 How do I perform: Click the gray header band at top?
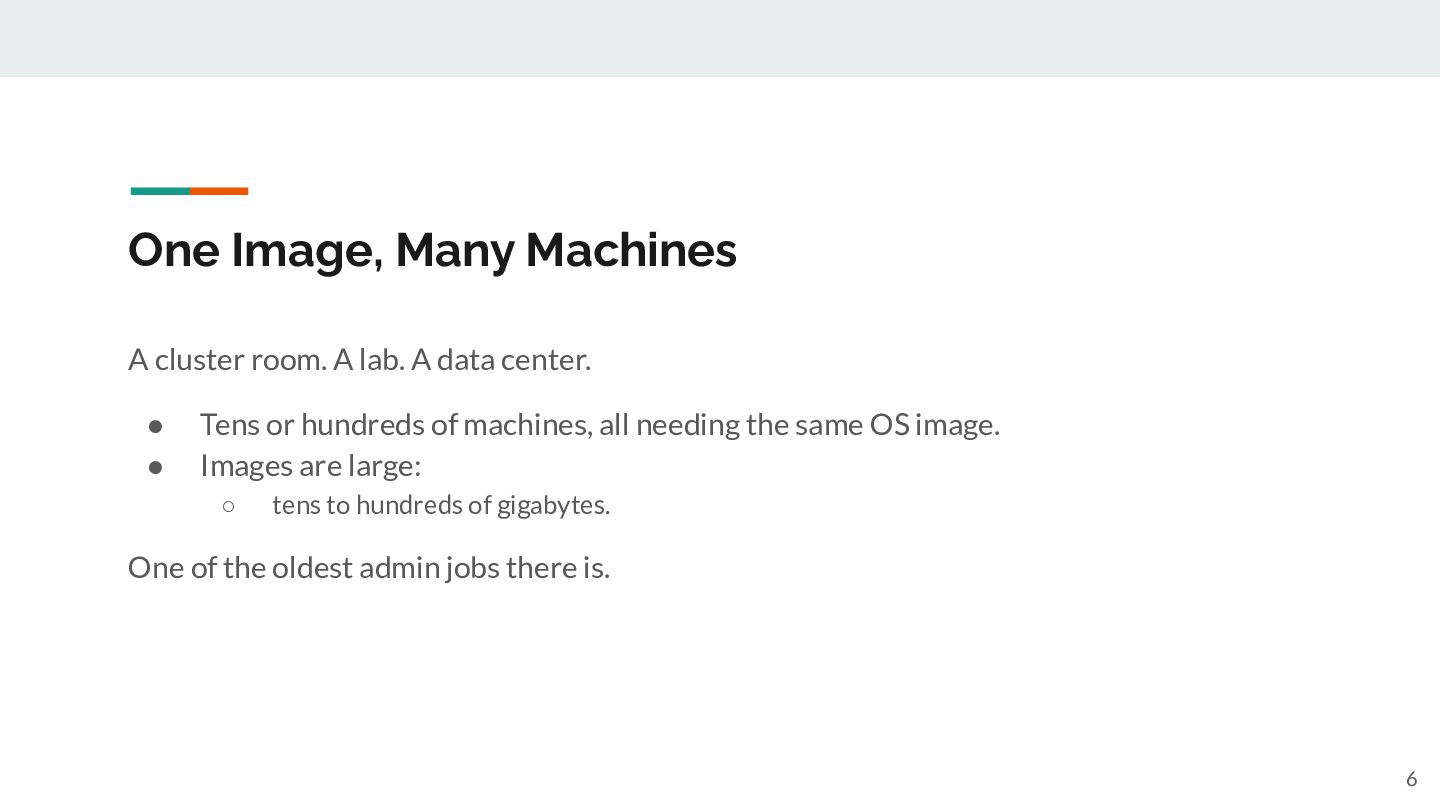coord(720,38)
